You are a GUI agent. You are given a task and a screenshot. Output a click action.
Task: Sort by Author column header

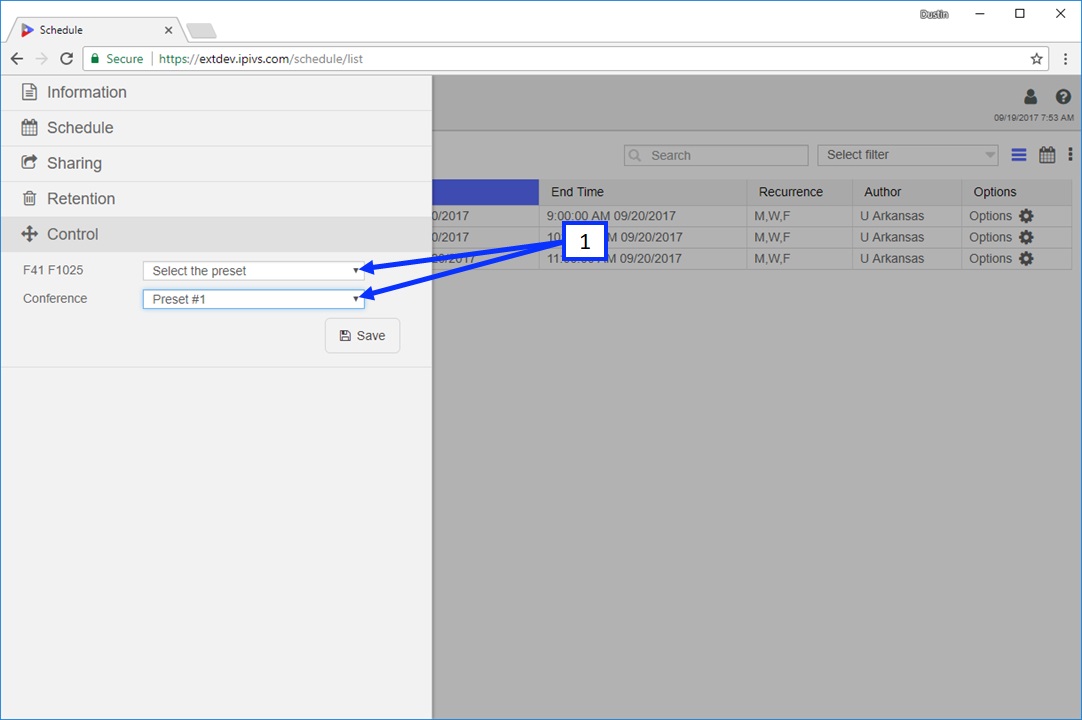pos(907,192)
